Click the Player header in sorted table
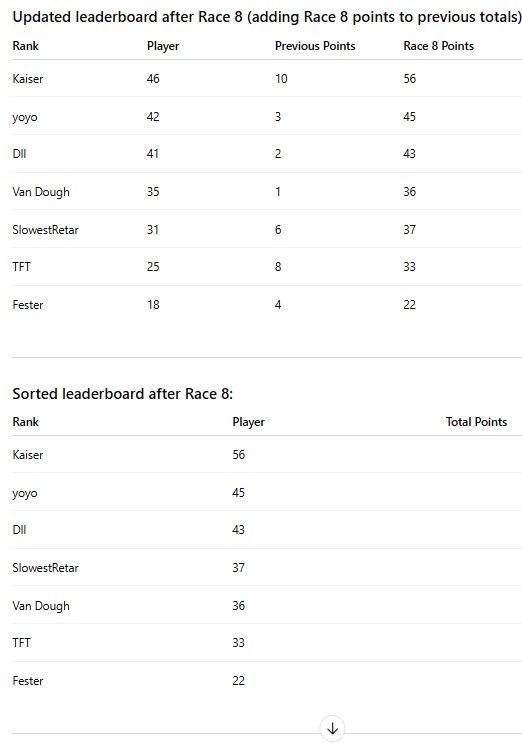This screenshot has height=745, width=522. coord(248,422)
